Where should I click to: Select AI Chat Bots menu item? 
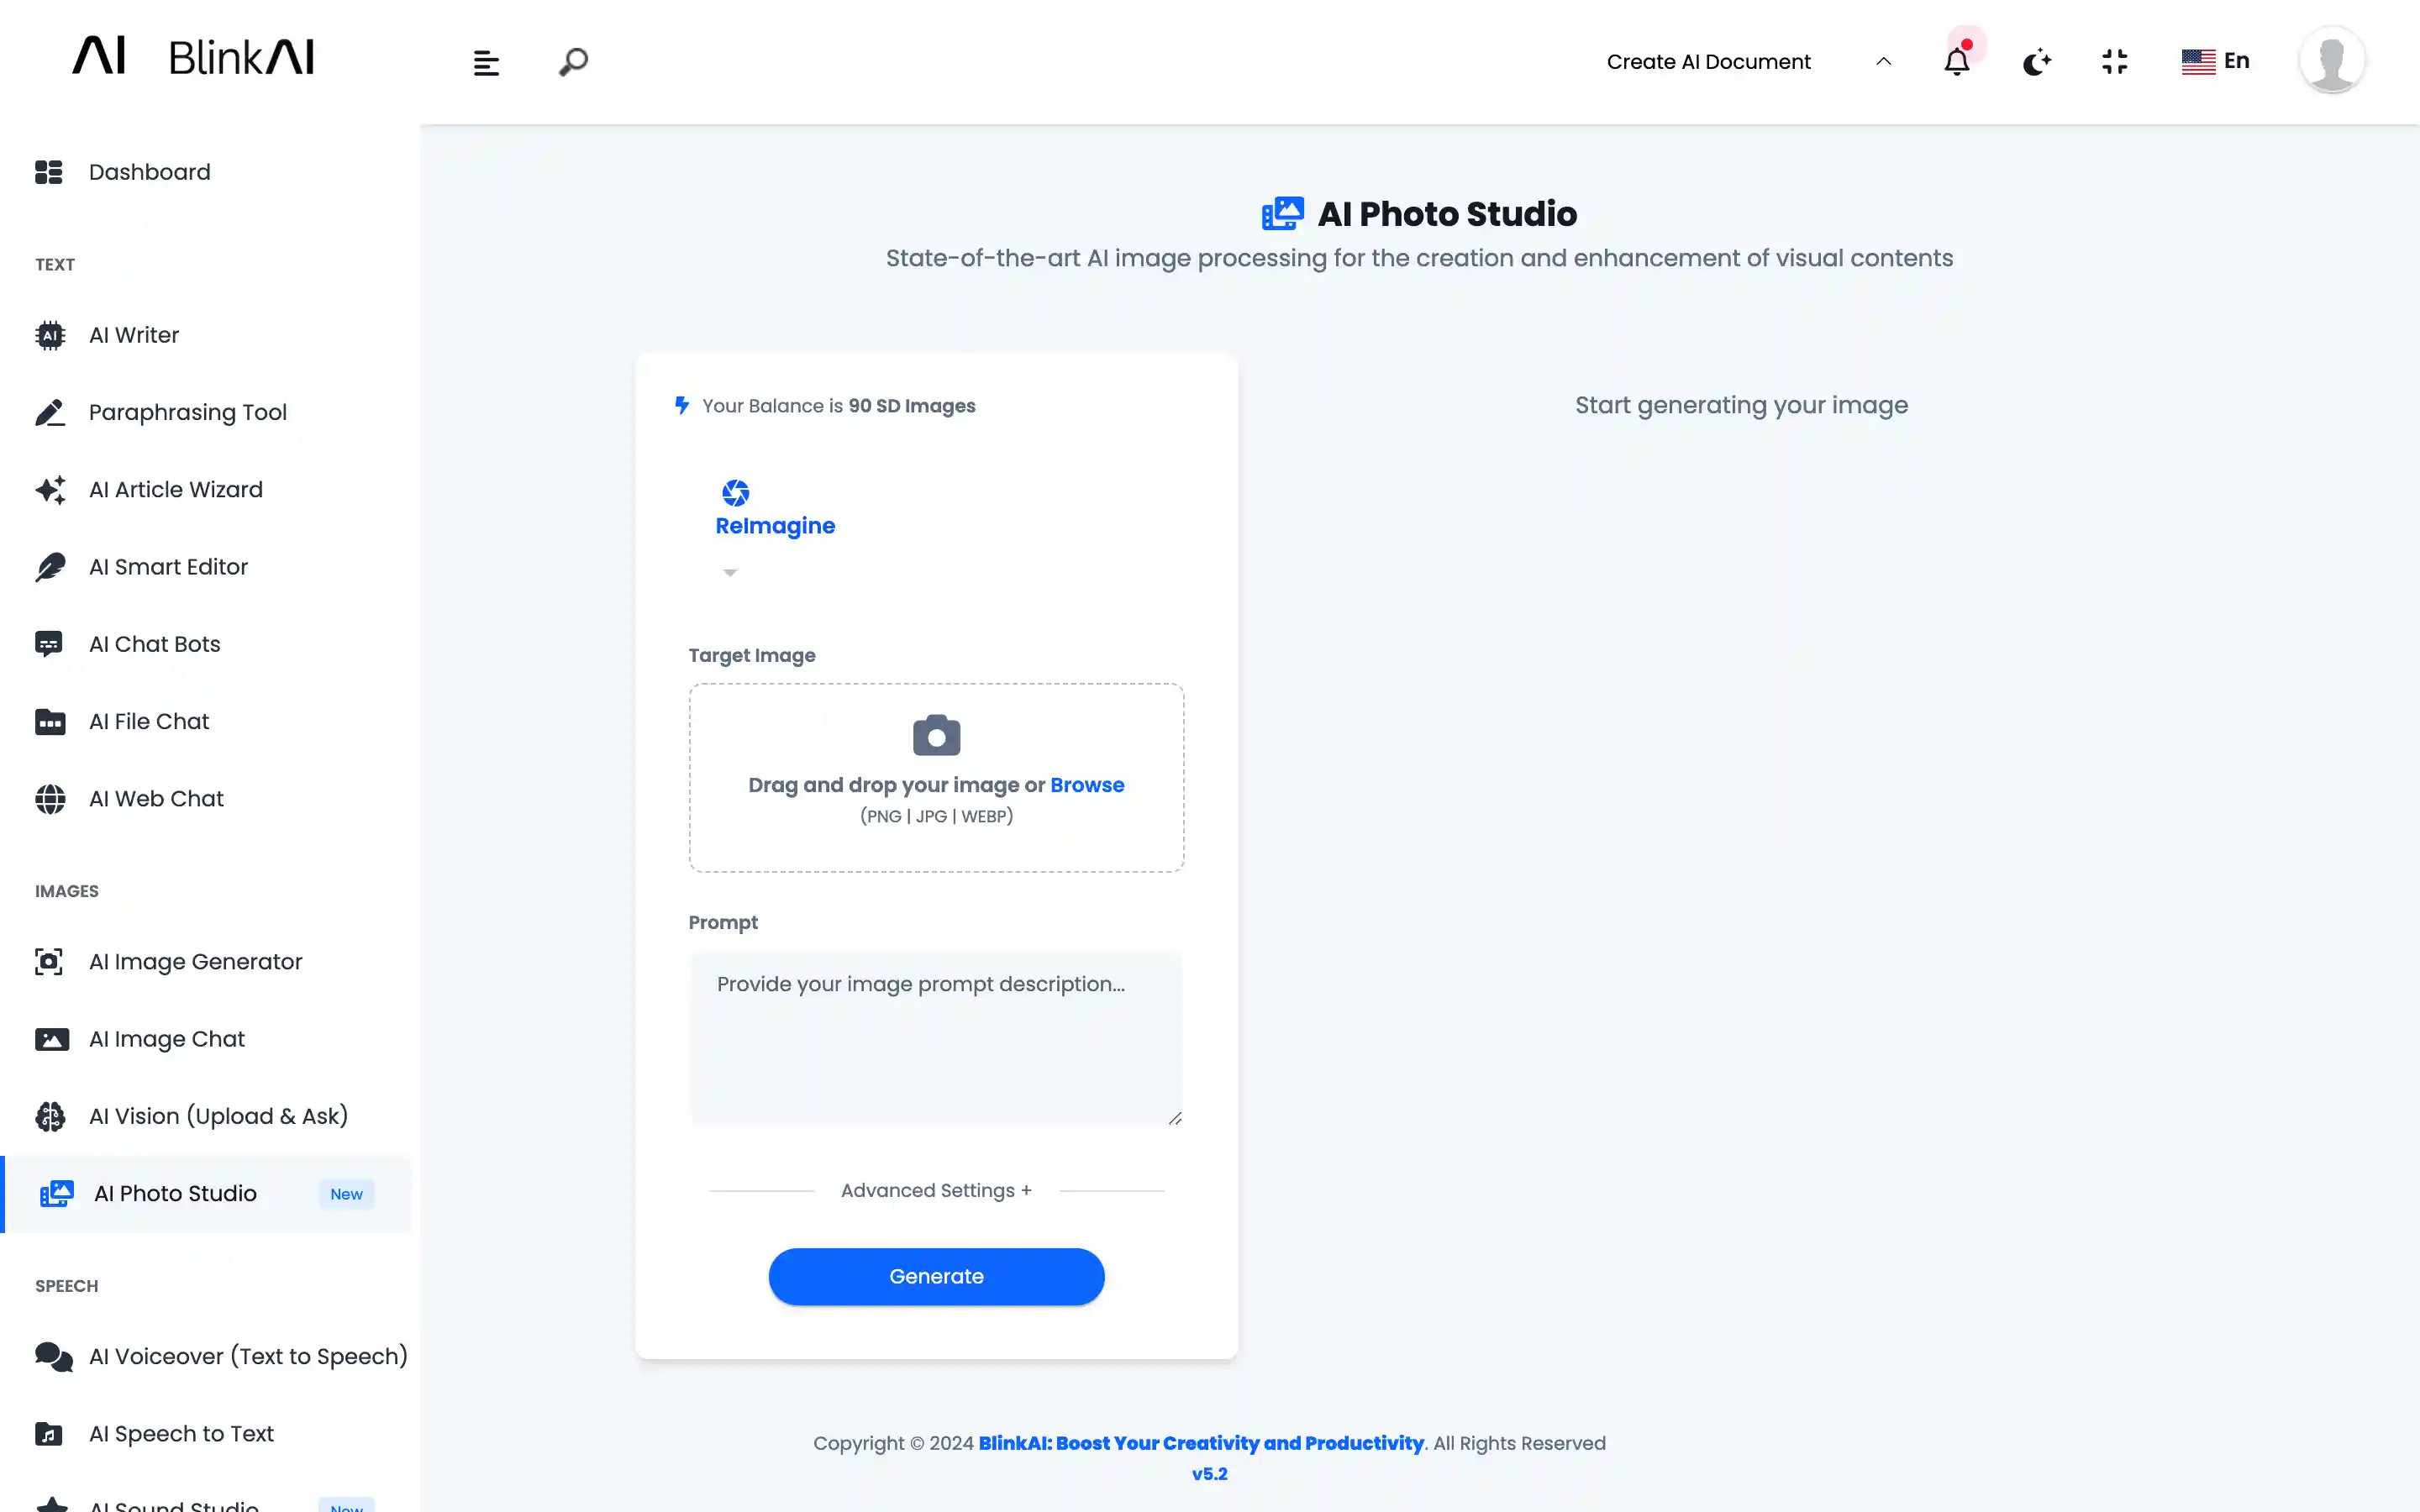(x=153, y=643)
